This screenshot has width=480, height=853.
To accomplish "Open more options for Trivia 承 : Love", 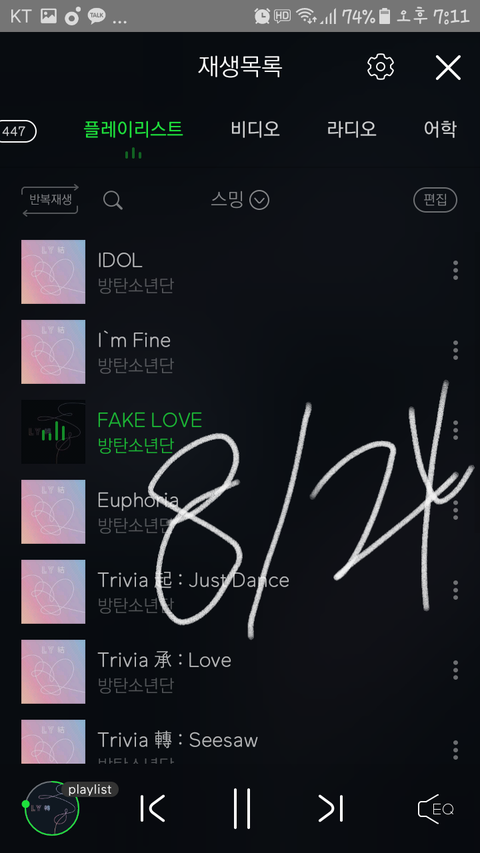I will coord(456,670).
